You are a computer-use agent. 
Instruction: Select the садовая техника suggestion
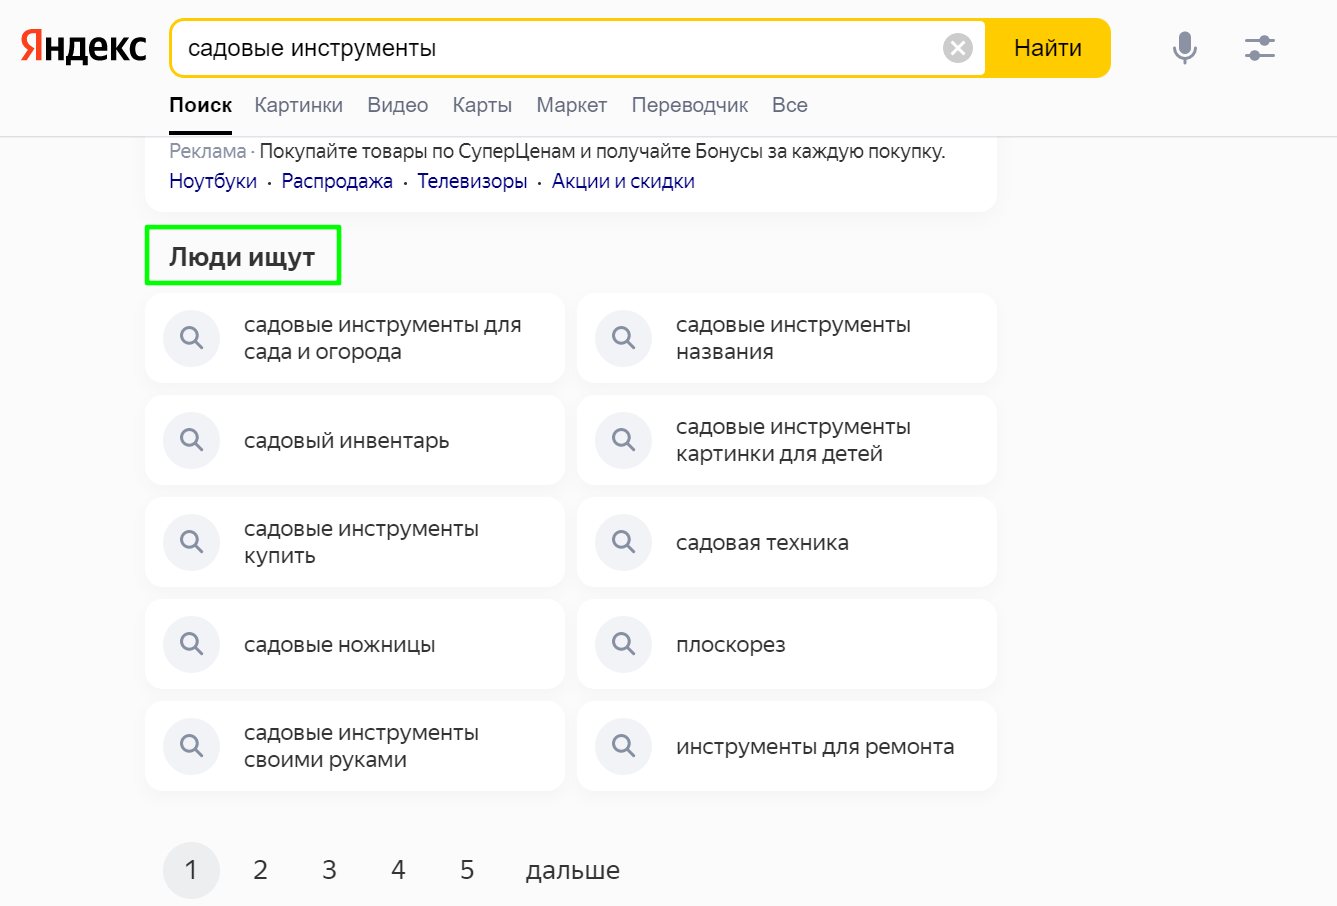[x=787, y=542]
